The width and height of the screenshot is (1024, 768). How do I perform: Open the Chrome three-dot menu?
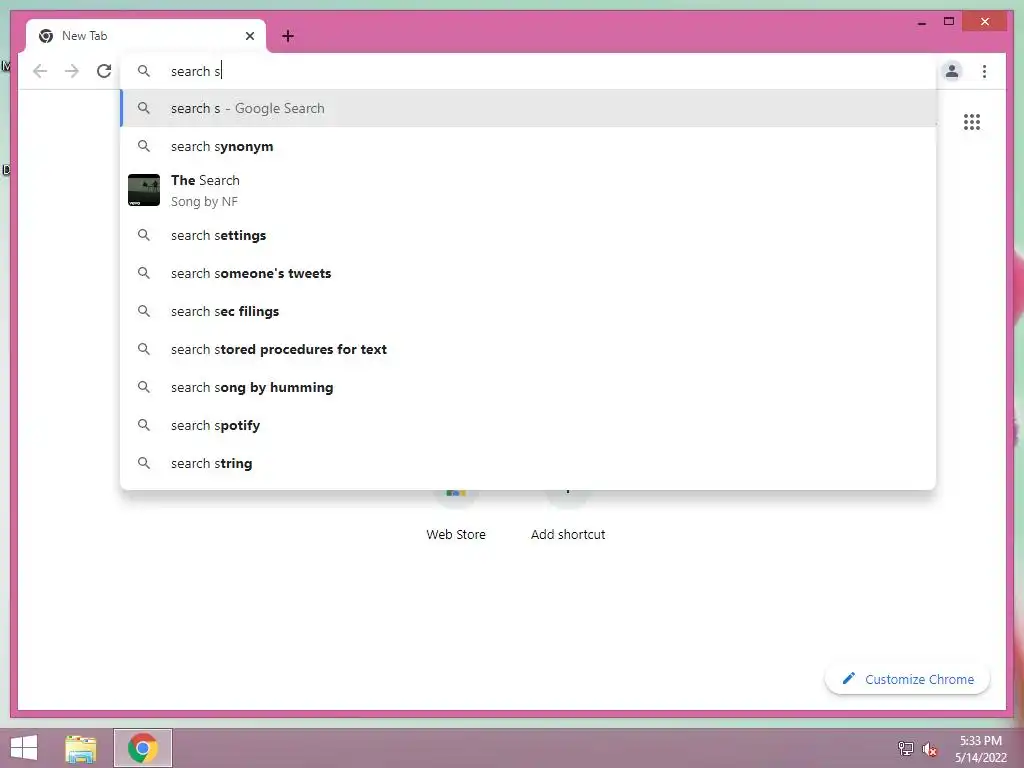[984, 71]
